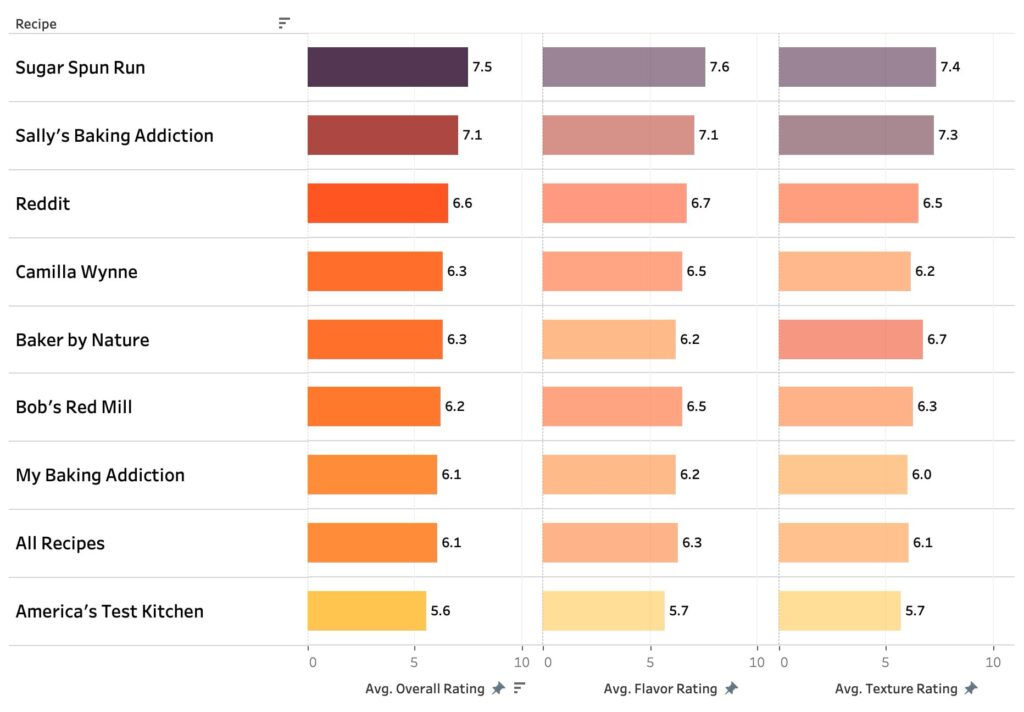
Task: Click the Avg. Texture Rating axis label
Action: tap(895, 689)
